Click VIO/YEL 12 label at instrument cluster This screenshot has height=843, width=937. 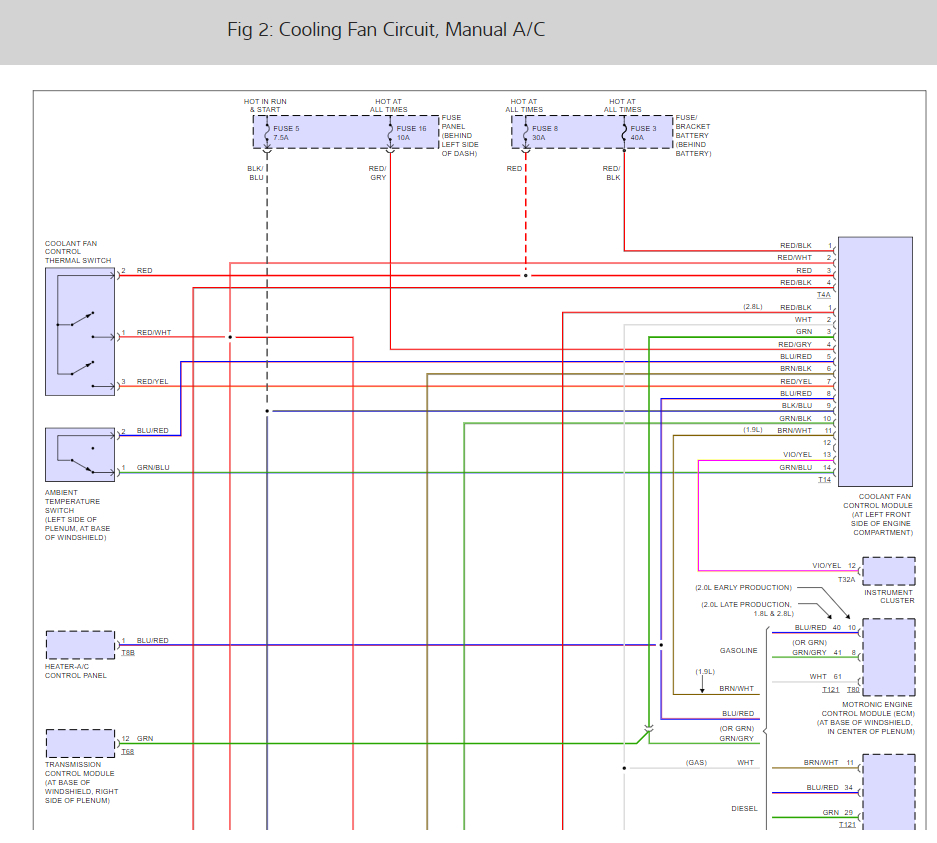[834, 566]
